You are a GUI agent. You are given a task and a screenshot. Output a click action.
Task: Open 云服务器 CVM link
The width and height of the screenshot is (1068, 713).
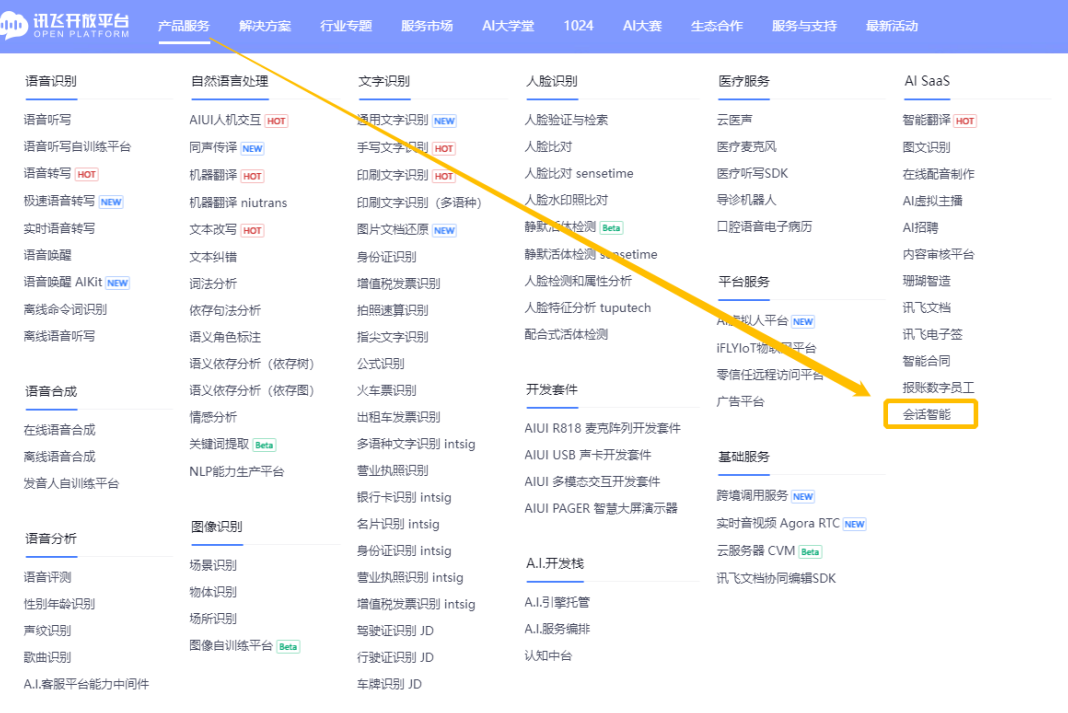pyautogui.click(x=754, y=551)
